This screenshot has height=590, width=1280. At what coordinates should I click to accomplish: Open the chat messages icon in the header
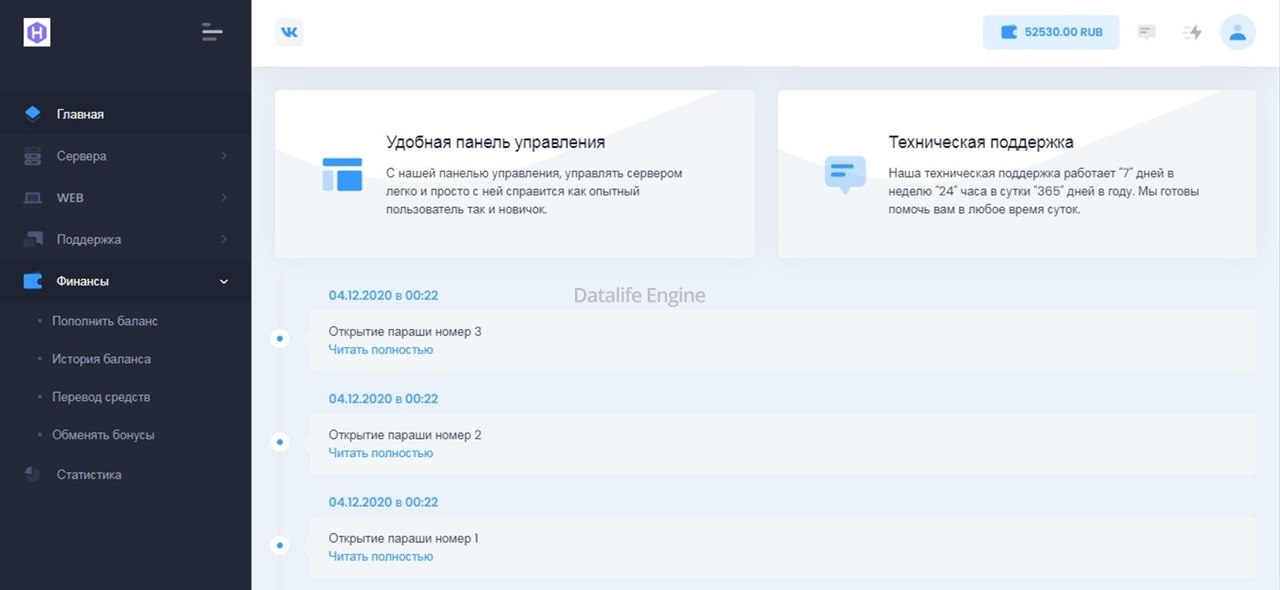[1147, 32]
